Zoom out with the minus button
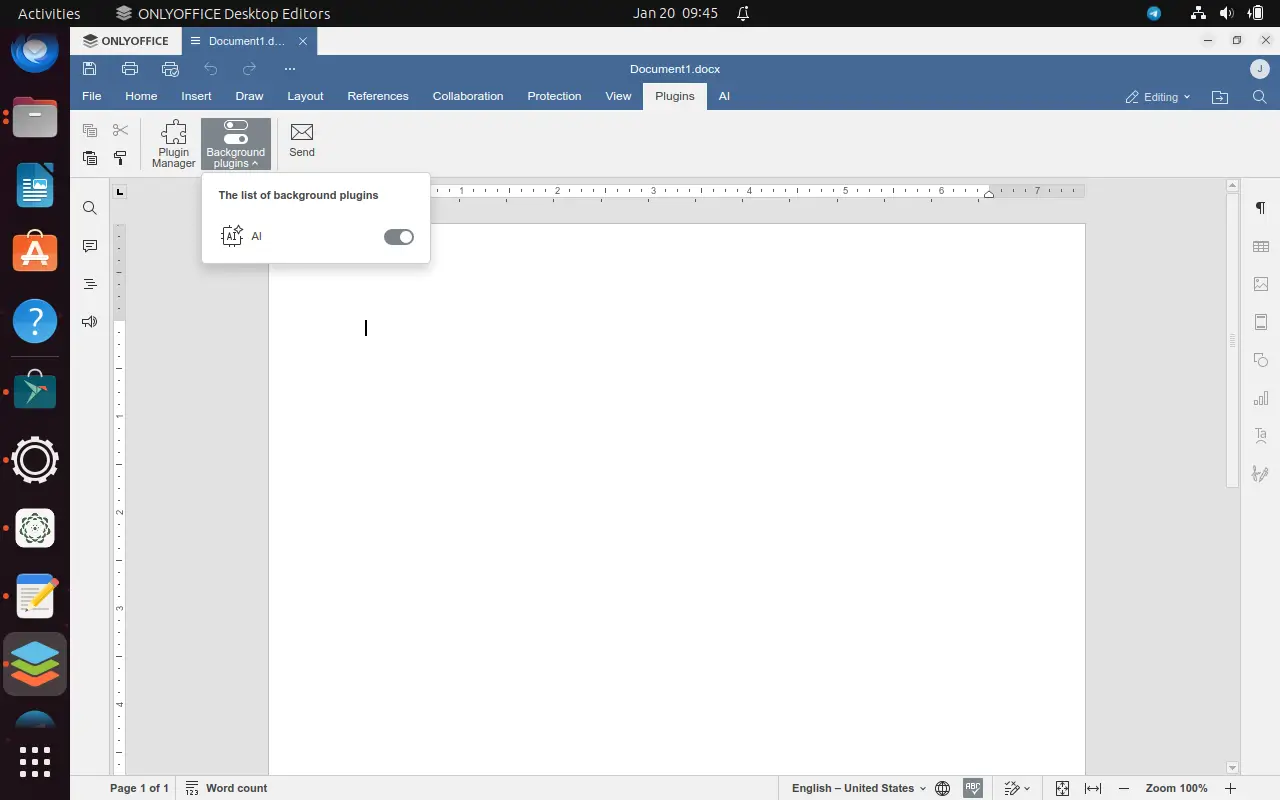Image resolution: width=1280 pixels, height=800 pixels. coord(1124,788)
